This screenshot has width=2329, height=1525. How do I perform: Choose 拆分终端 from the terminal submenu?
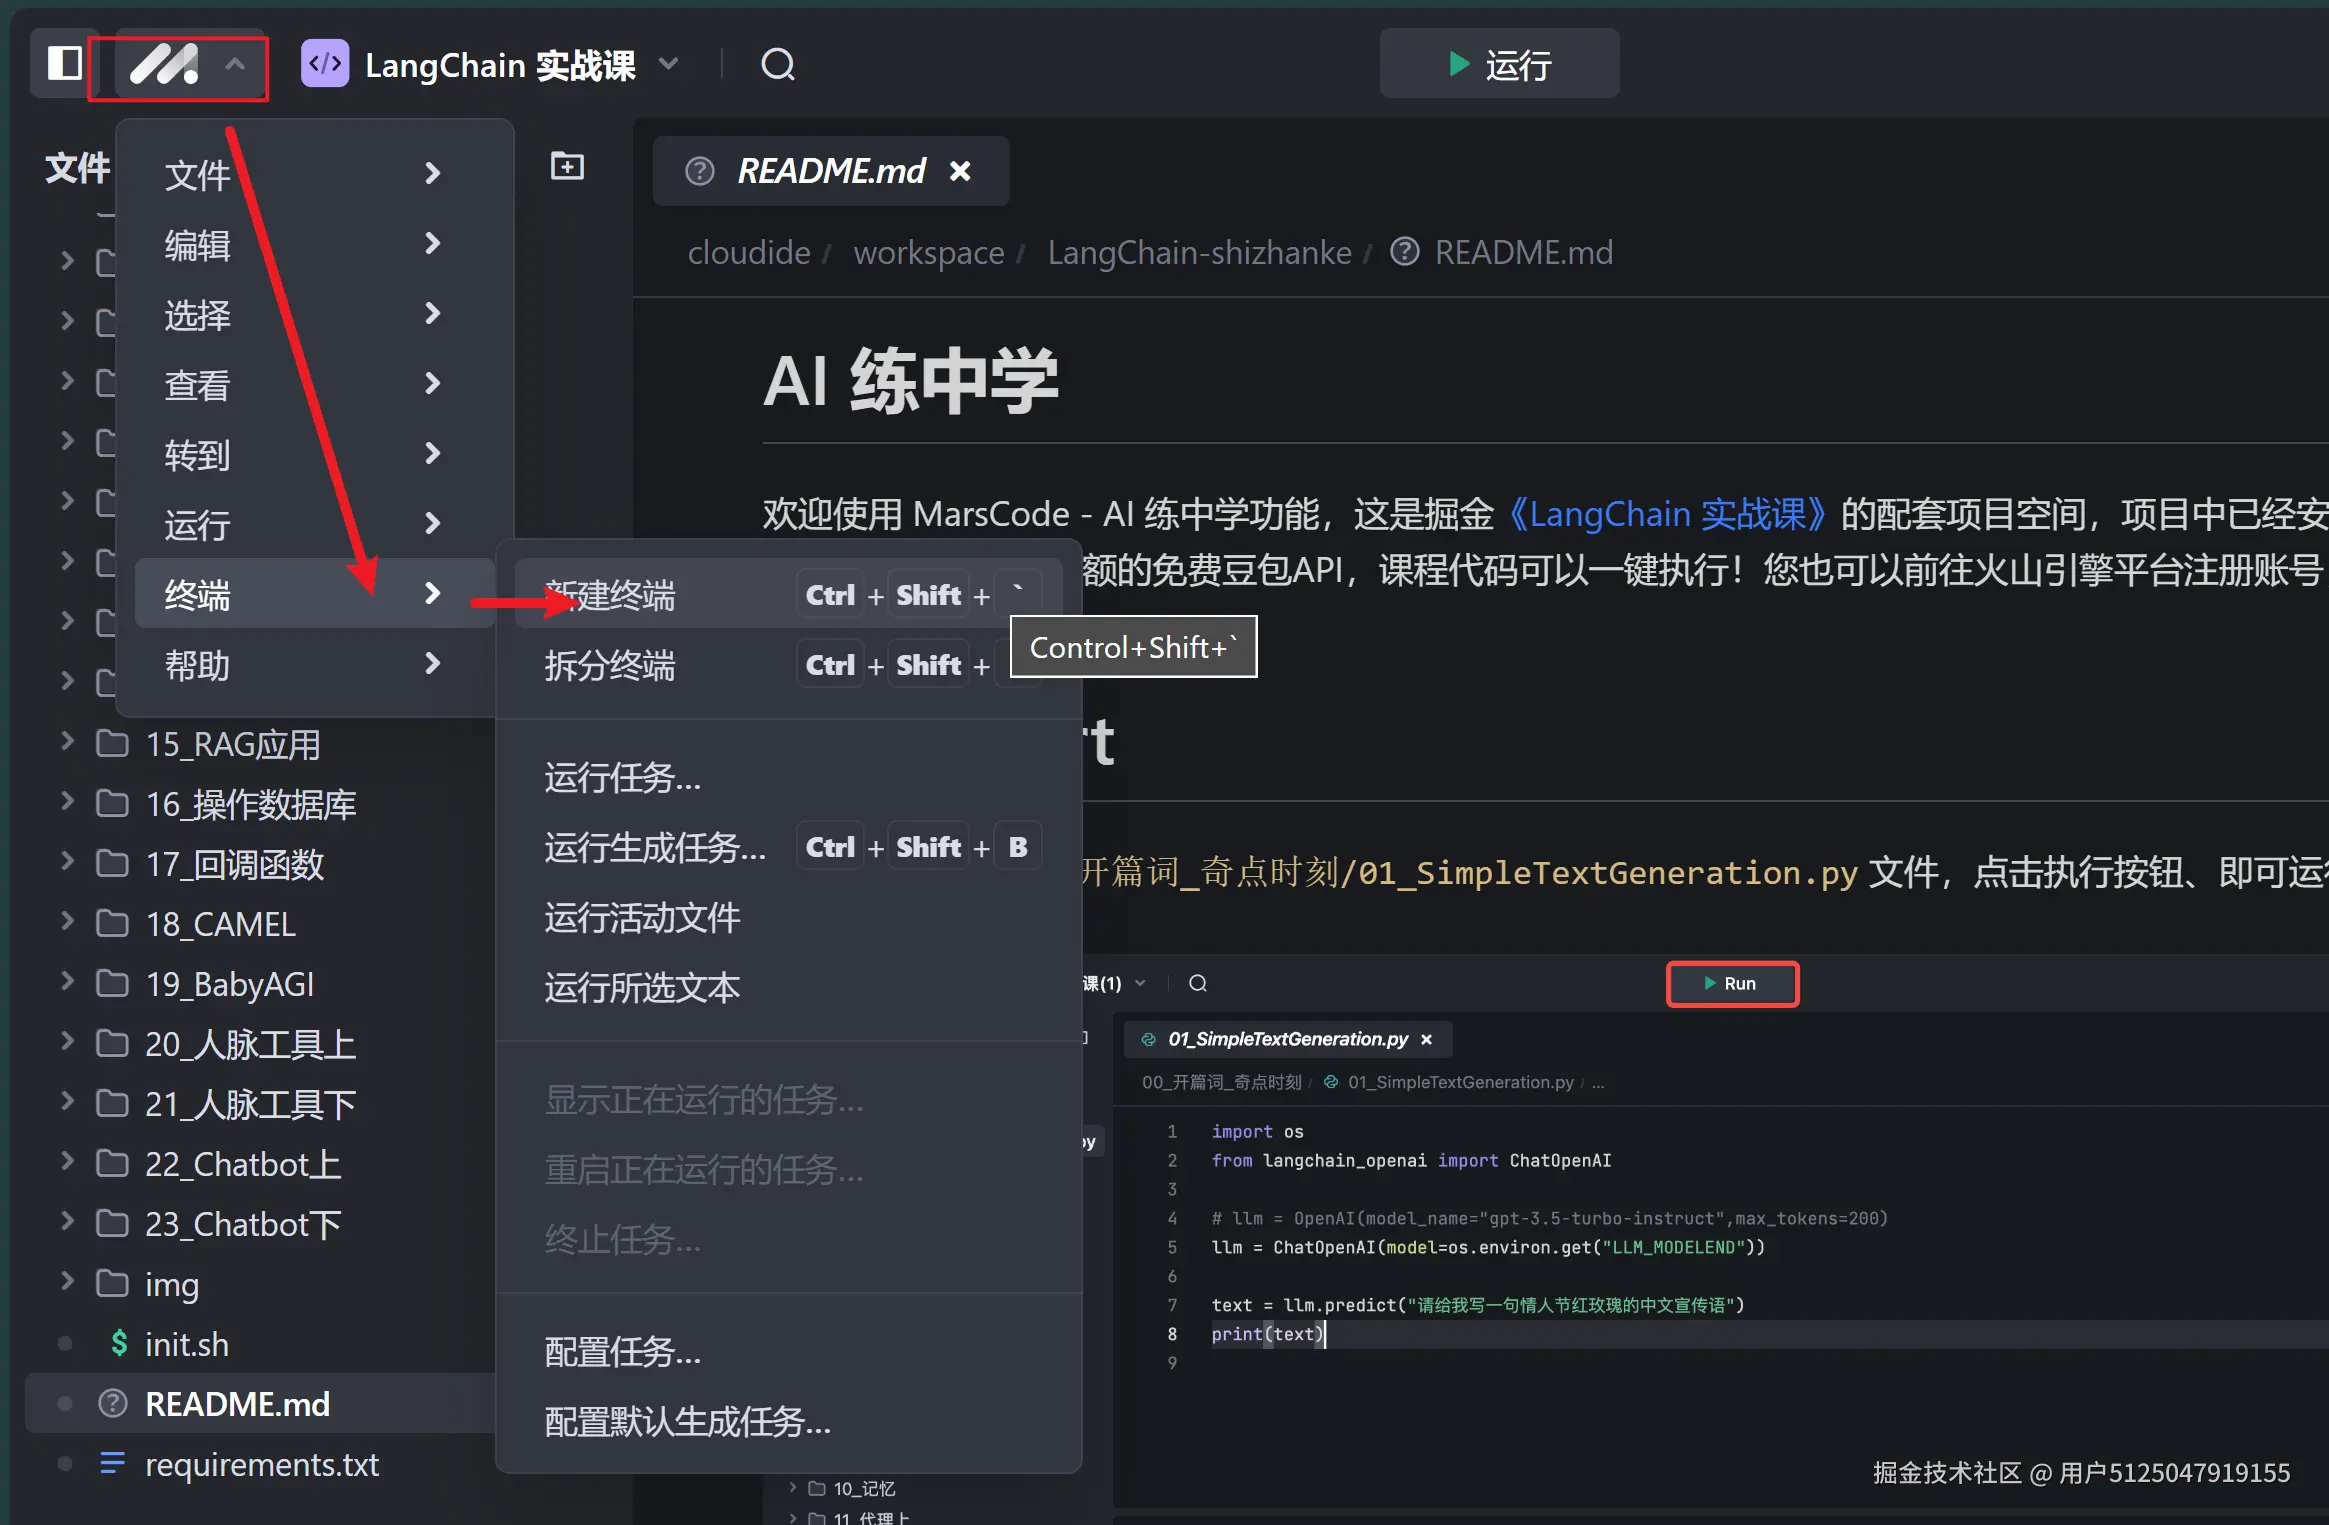[x=610, y=665]
